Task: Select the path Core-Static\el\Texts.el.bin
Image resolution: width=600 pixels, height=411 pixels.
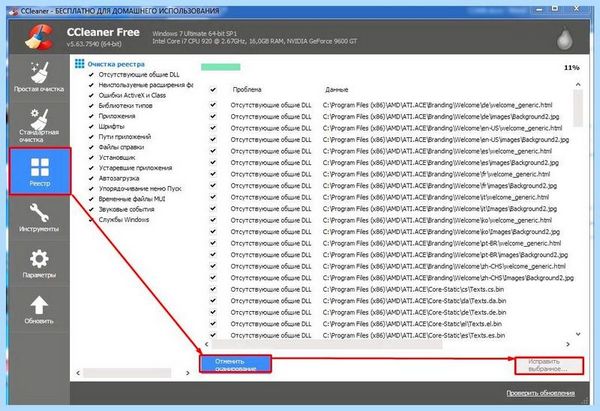Action: (412, 324)
